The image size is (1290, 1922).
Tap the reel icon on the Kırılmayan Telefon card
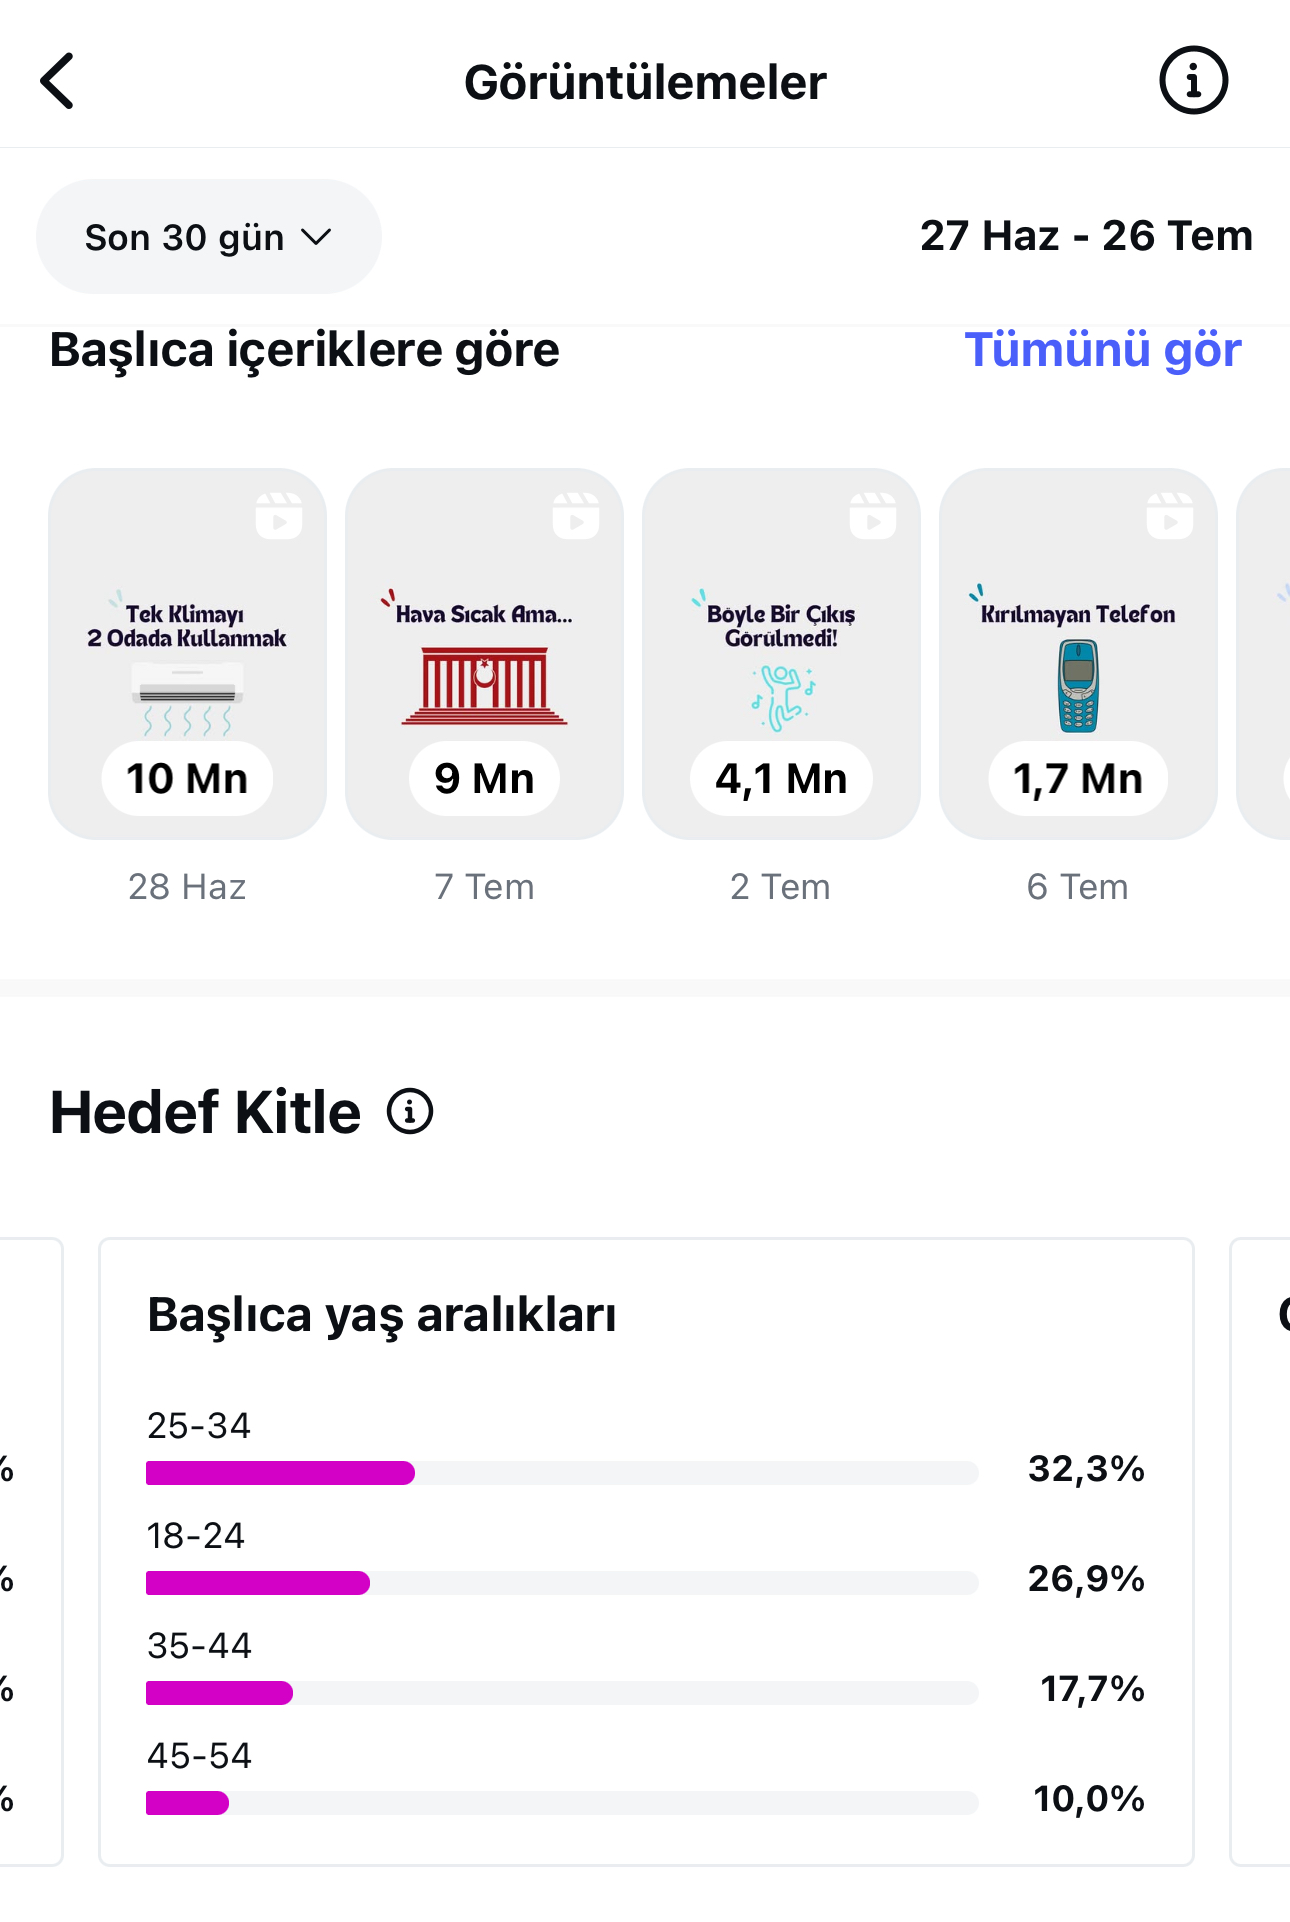(x=1170, y=516)
